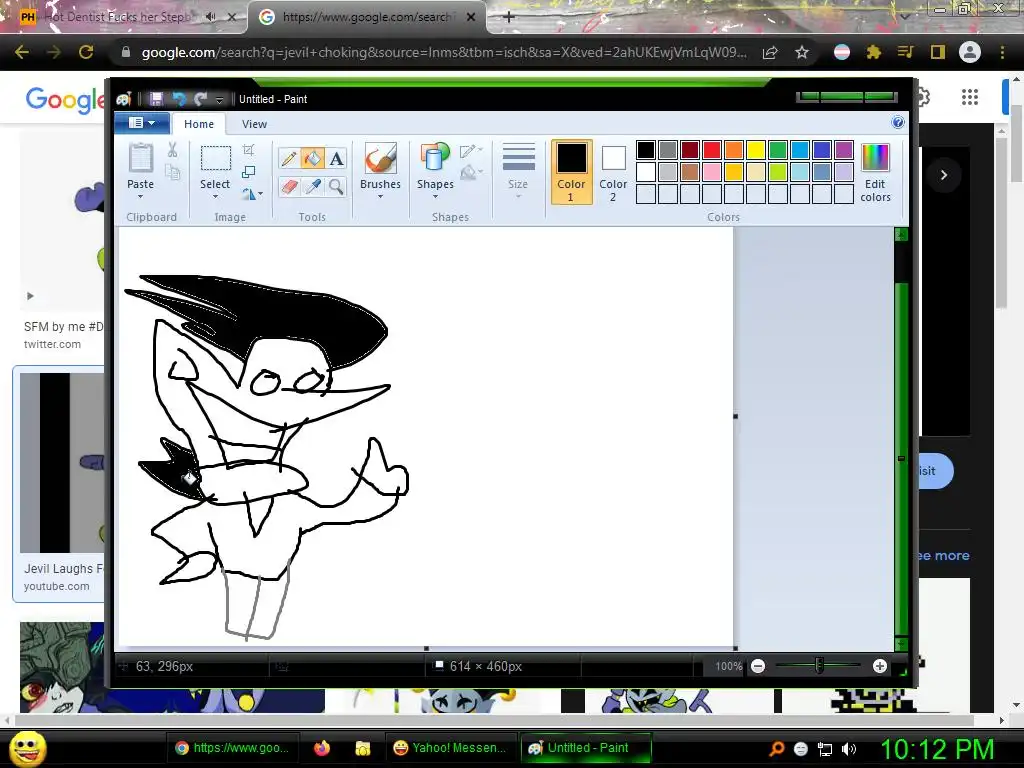This screenshot has height=768, width=1024.
Task: Switch to the View ribbon tab
Action: click(254, 124)
